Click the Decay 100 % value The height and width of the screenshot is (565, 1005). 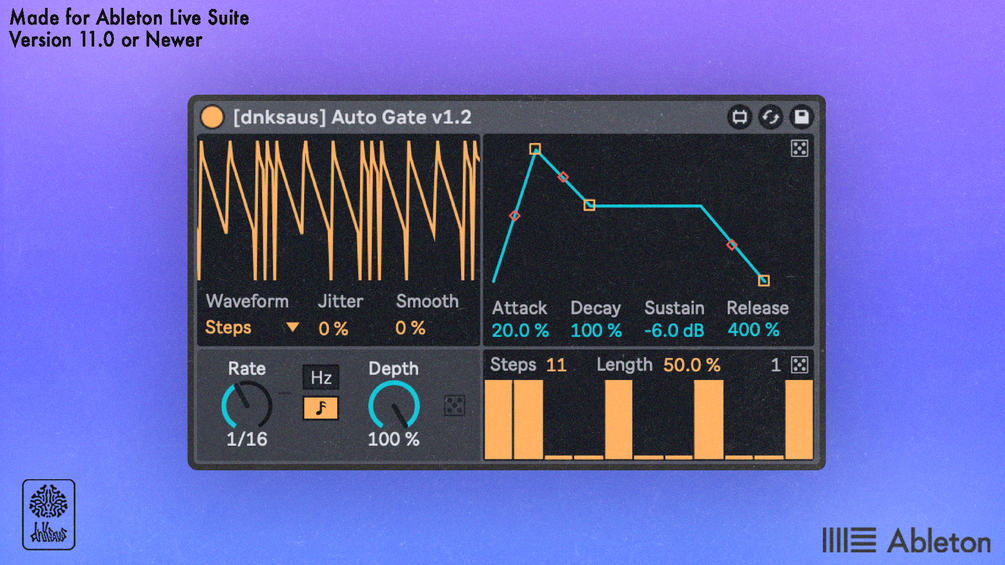[x=596, y=331]
